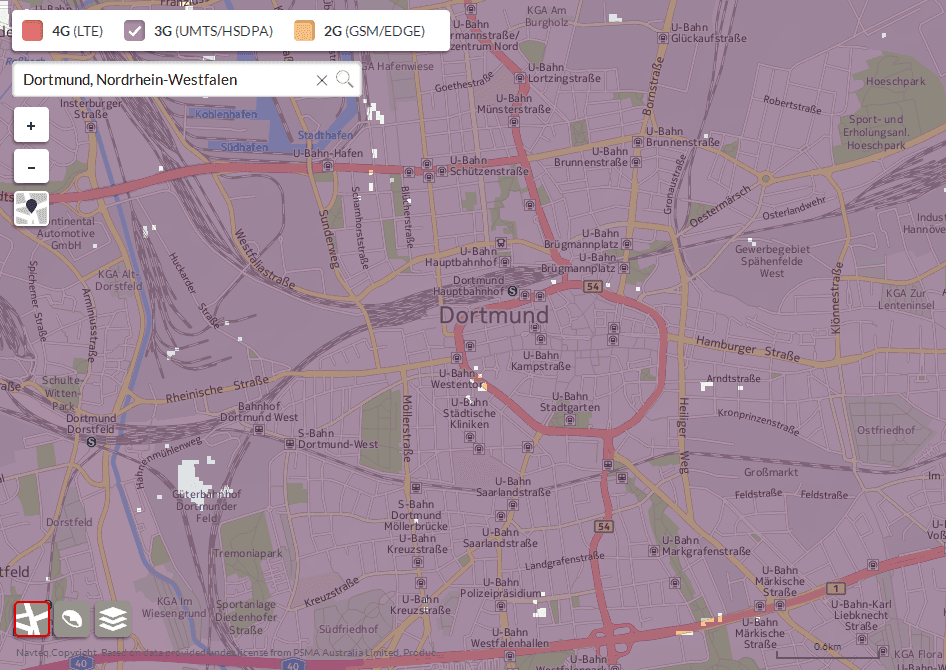Uncheck the 3G (UMTS/HSDPA) coverage layer
The height and width of the screenshot is (672, 946).
[135, 31]
